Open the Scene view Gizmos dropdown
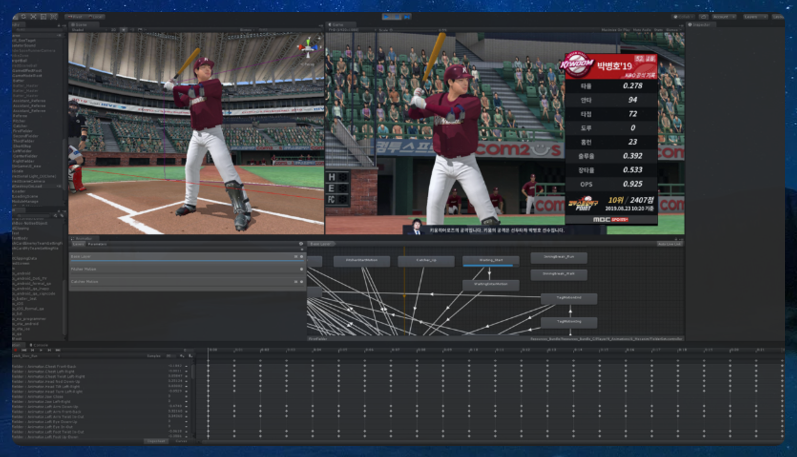The image size is (797, 457). (247, 29)
